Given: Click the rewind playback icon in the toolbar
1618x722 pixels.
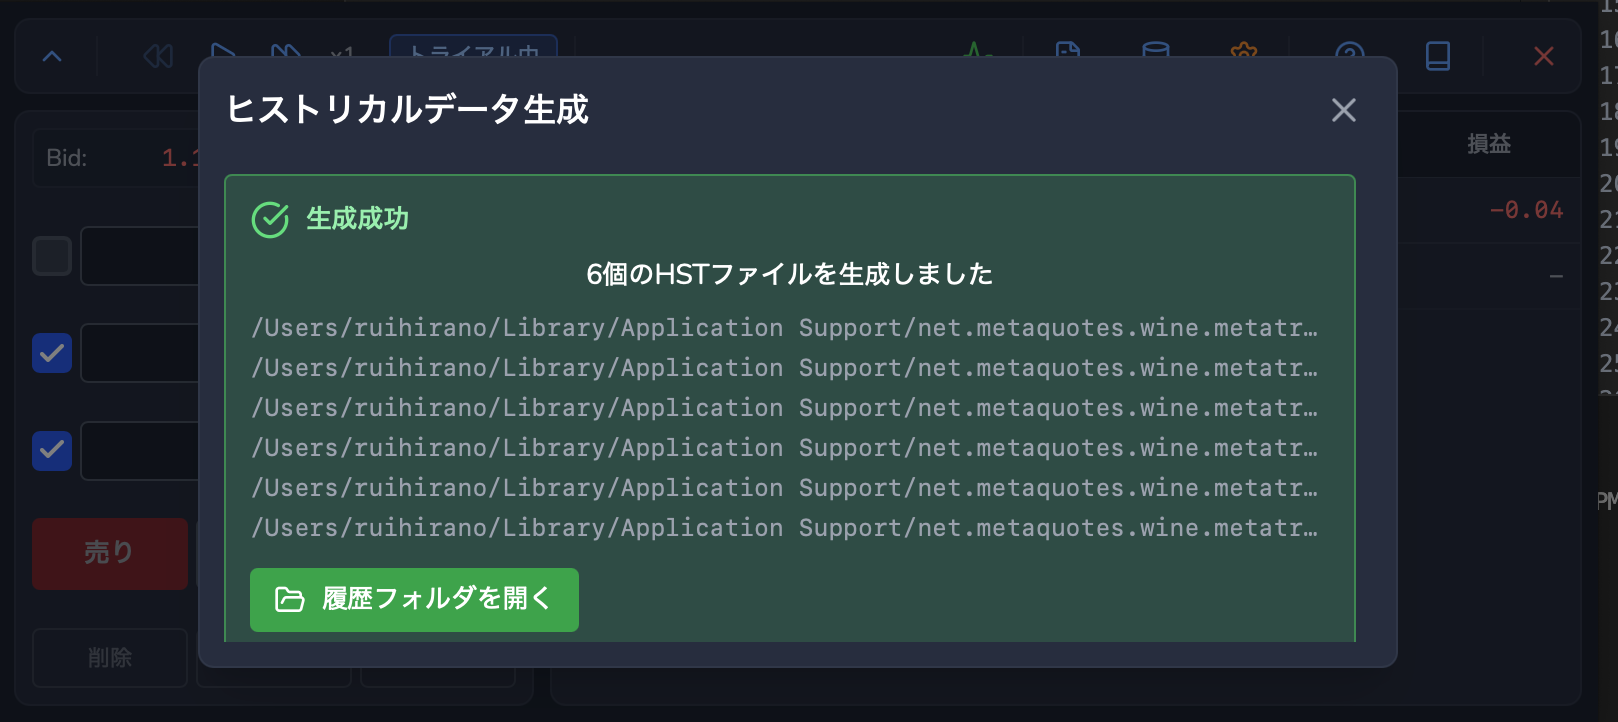Looking at the screenshot, I should point(158,56).
